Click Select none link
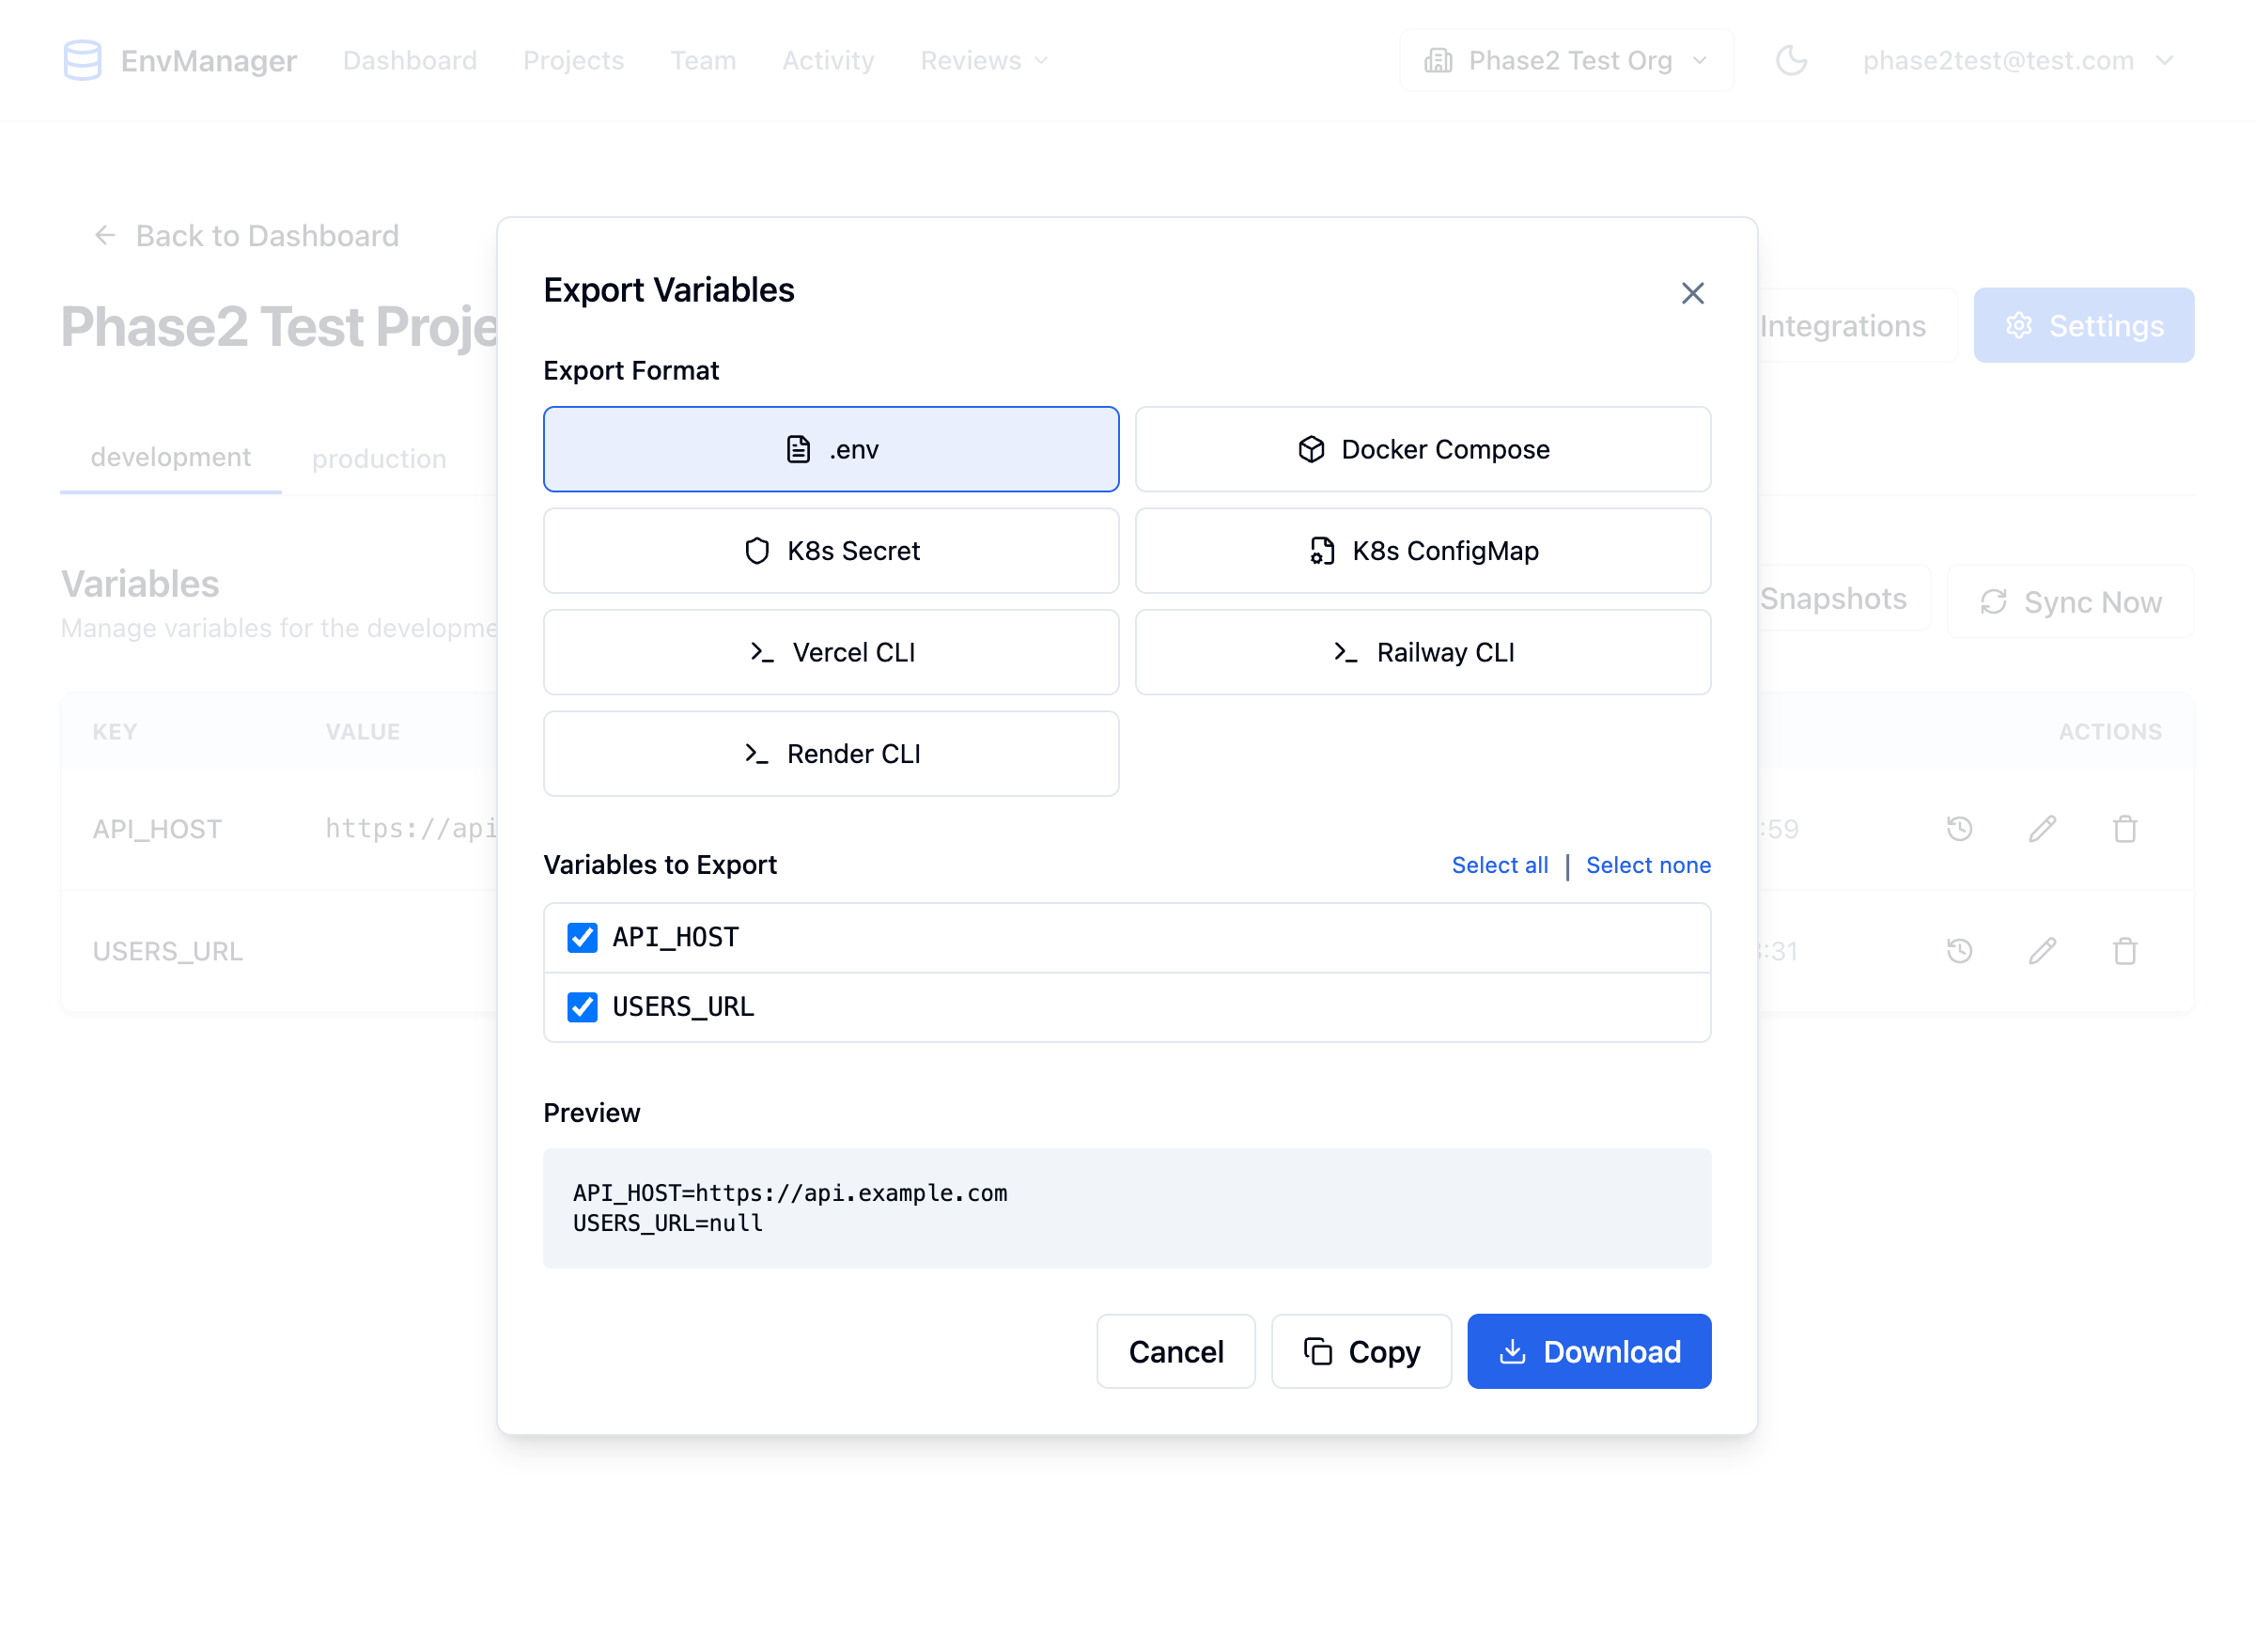Screen dimensions: 2255x1652 [1647, 865]
